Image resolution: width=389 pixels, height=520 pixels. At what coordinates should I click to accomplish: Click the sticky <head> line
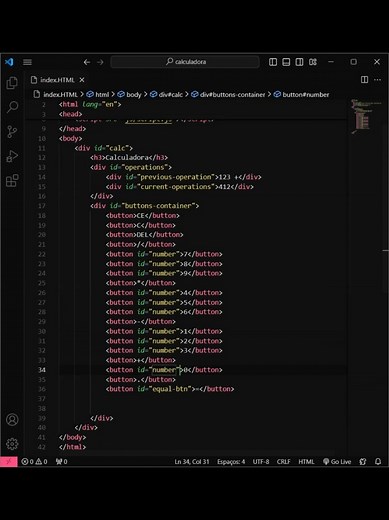click(x=70, y=114)
